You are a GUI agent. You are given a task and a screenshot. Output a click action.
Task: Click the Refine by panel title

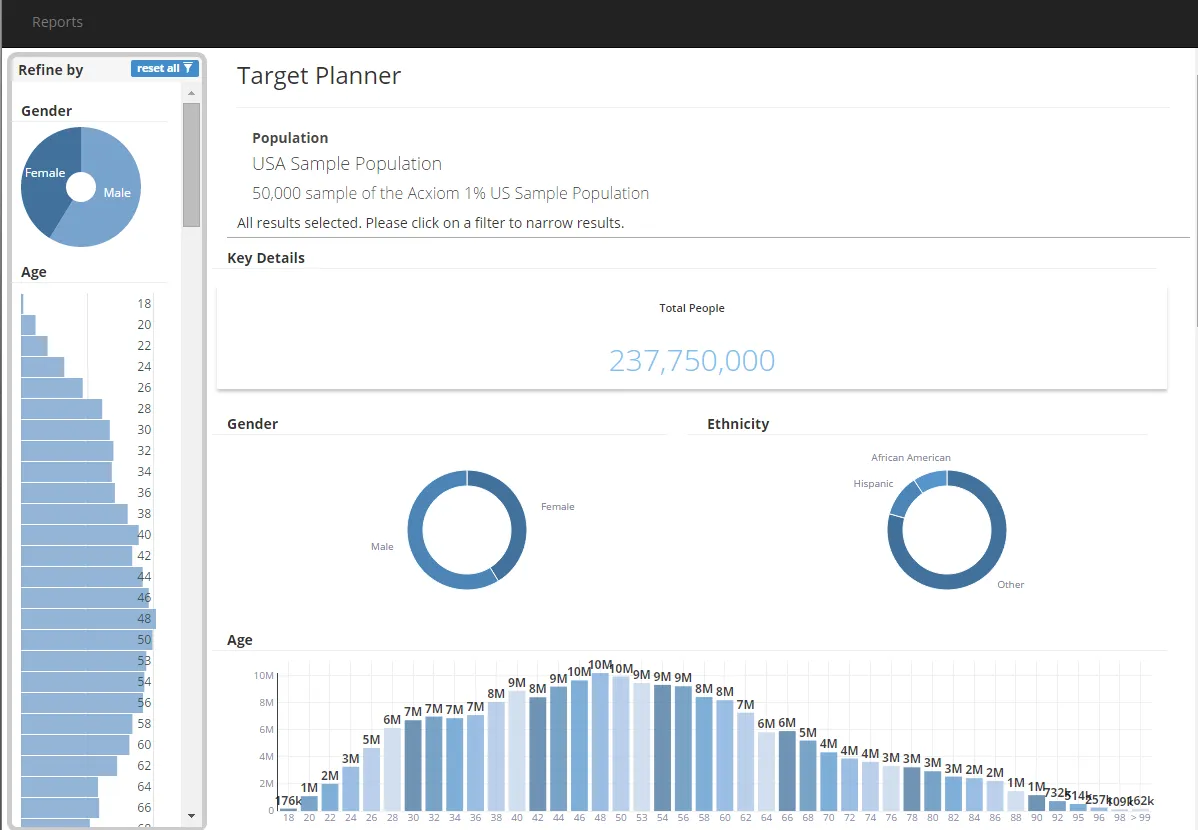pos(50,70)
